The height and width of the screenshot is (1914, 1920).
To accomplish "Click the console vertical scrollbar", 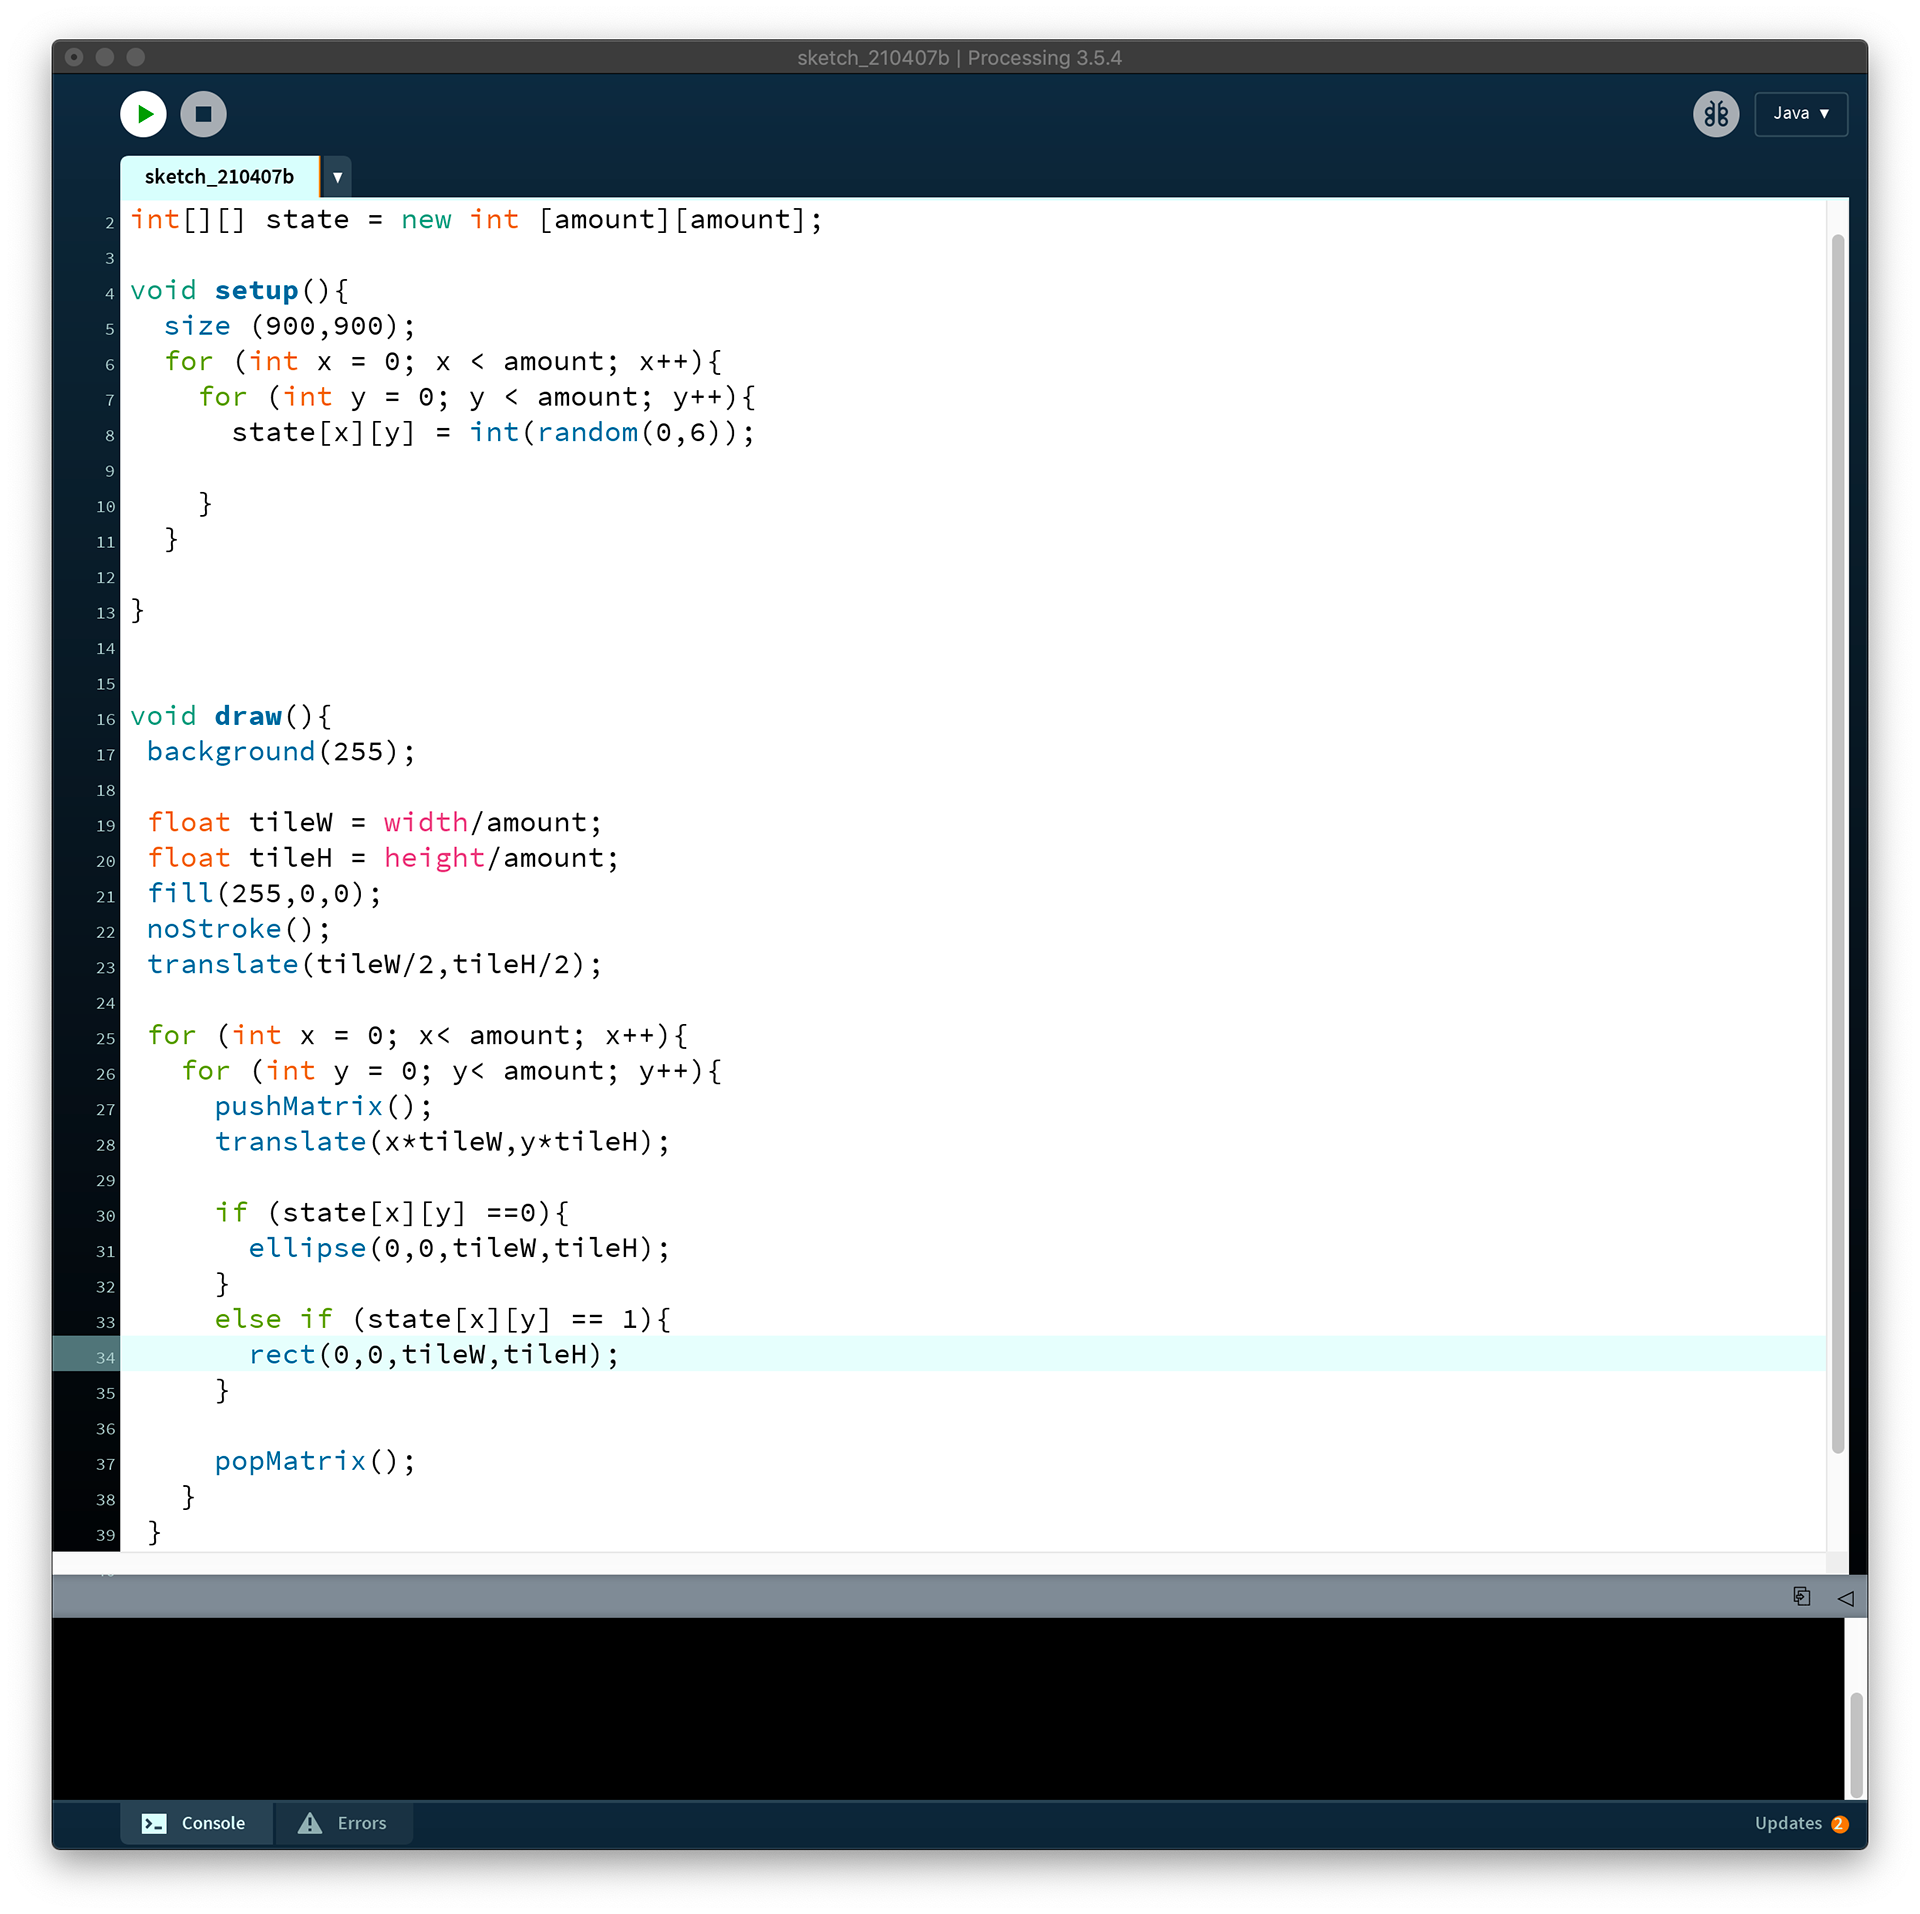I will (x=1855, y=1744).
